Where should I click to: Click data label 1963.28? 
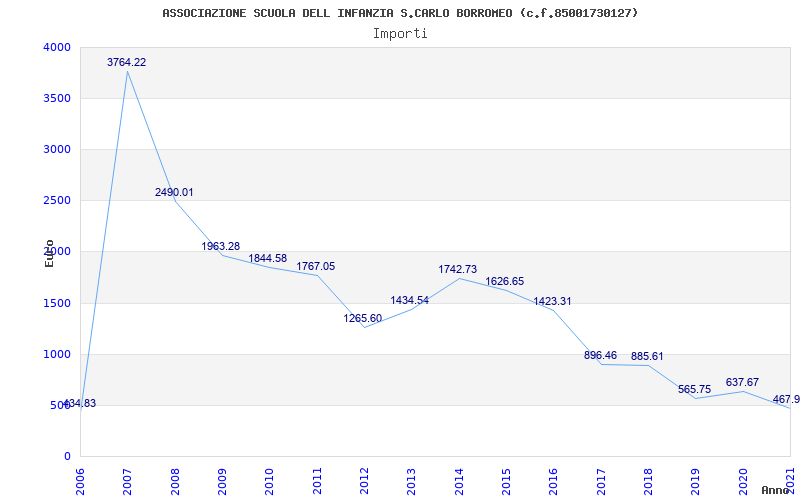tap(220, 246)
